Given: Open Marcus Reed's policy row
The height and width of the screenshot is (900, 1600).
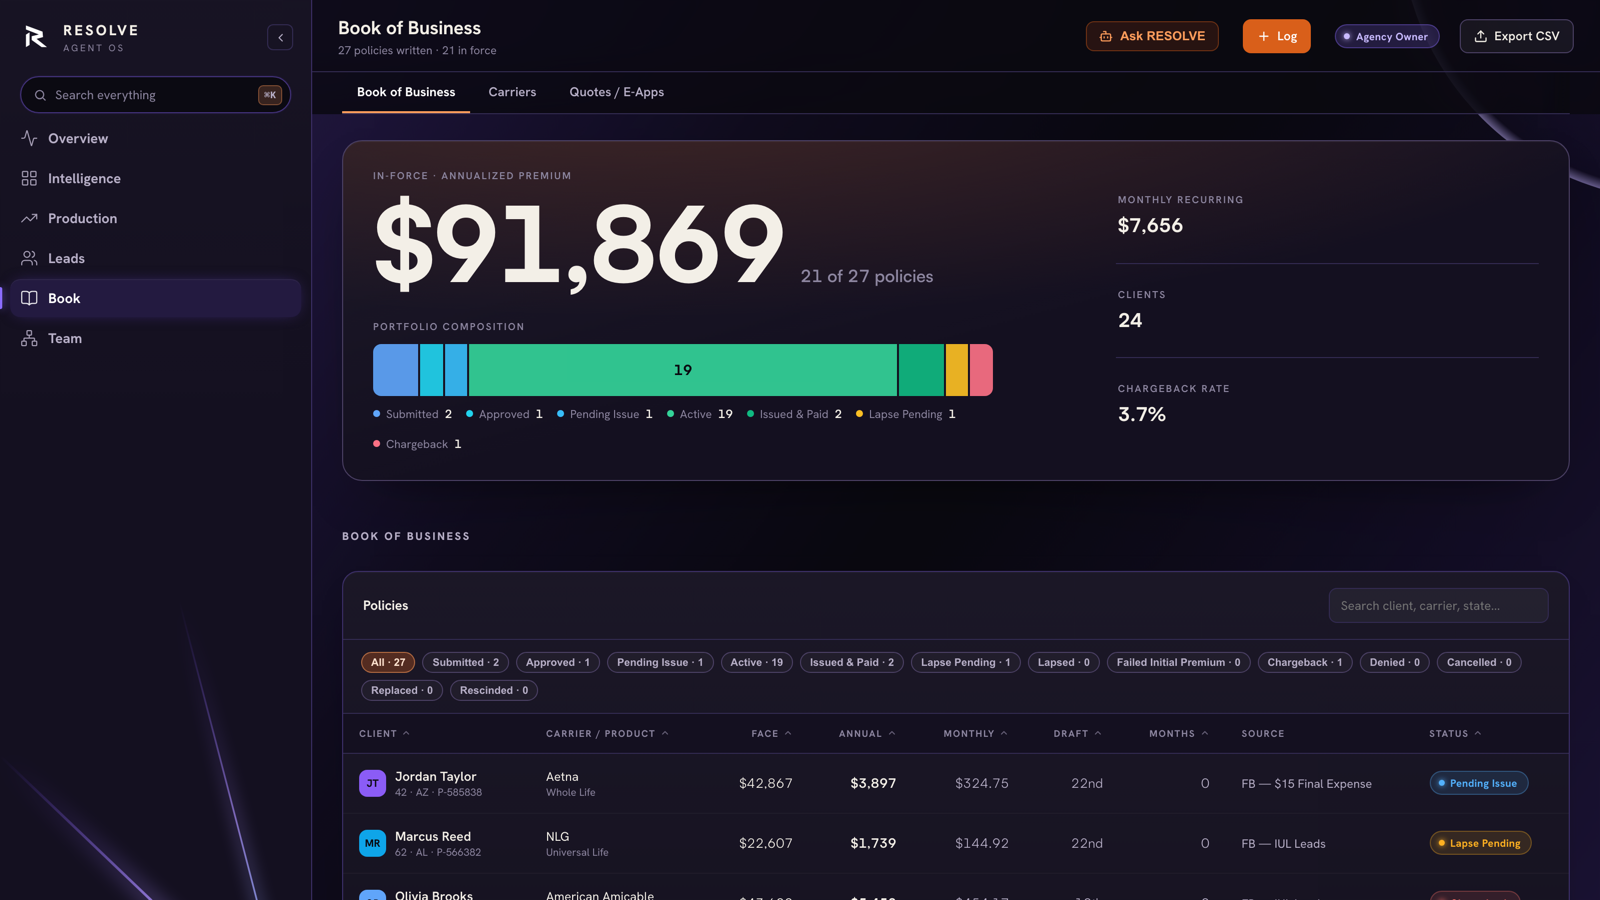Looking at the screenshot, I should [x=955, y=843].
